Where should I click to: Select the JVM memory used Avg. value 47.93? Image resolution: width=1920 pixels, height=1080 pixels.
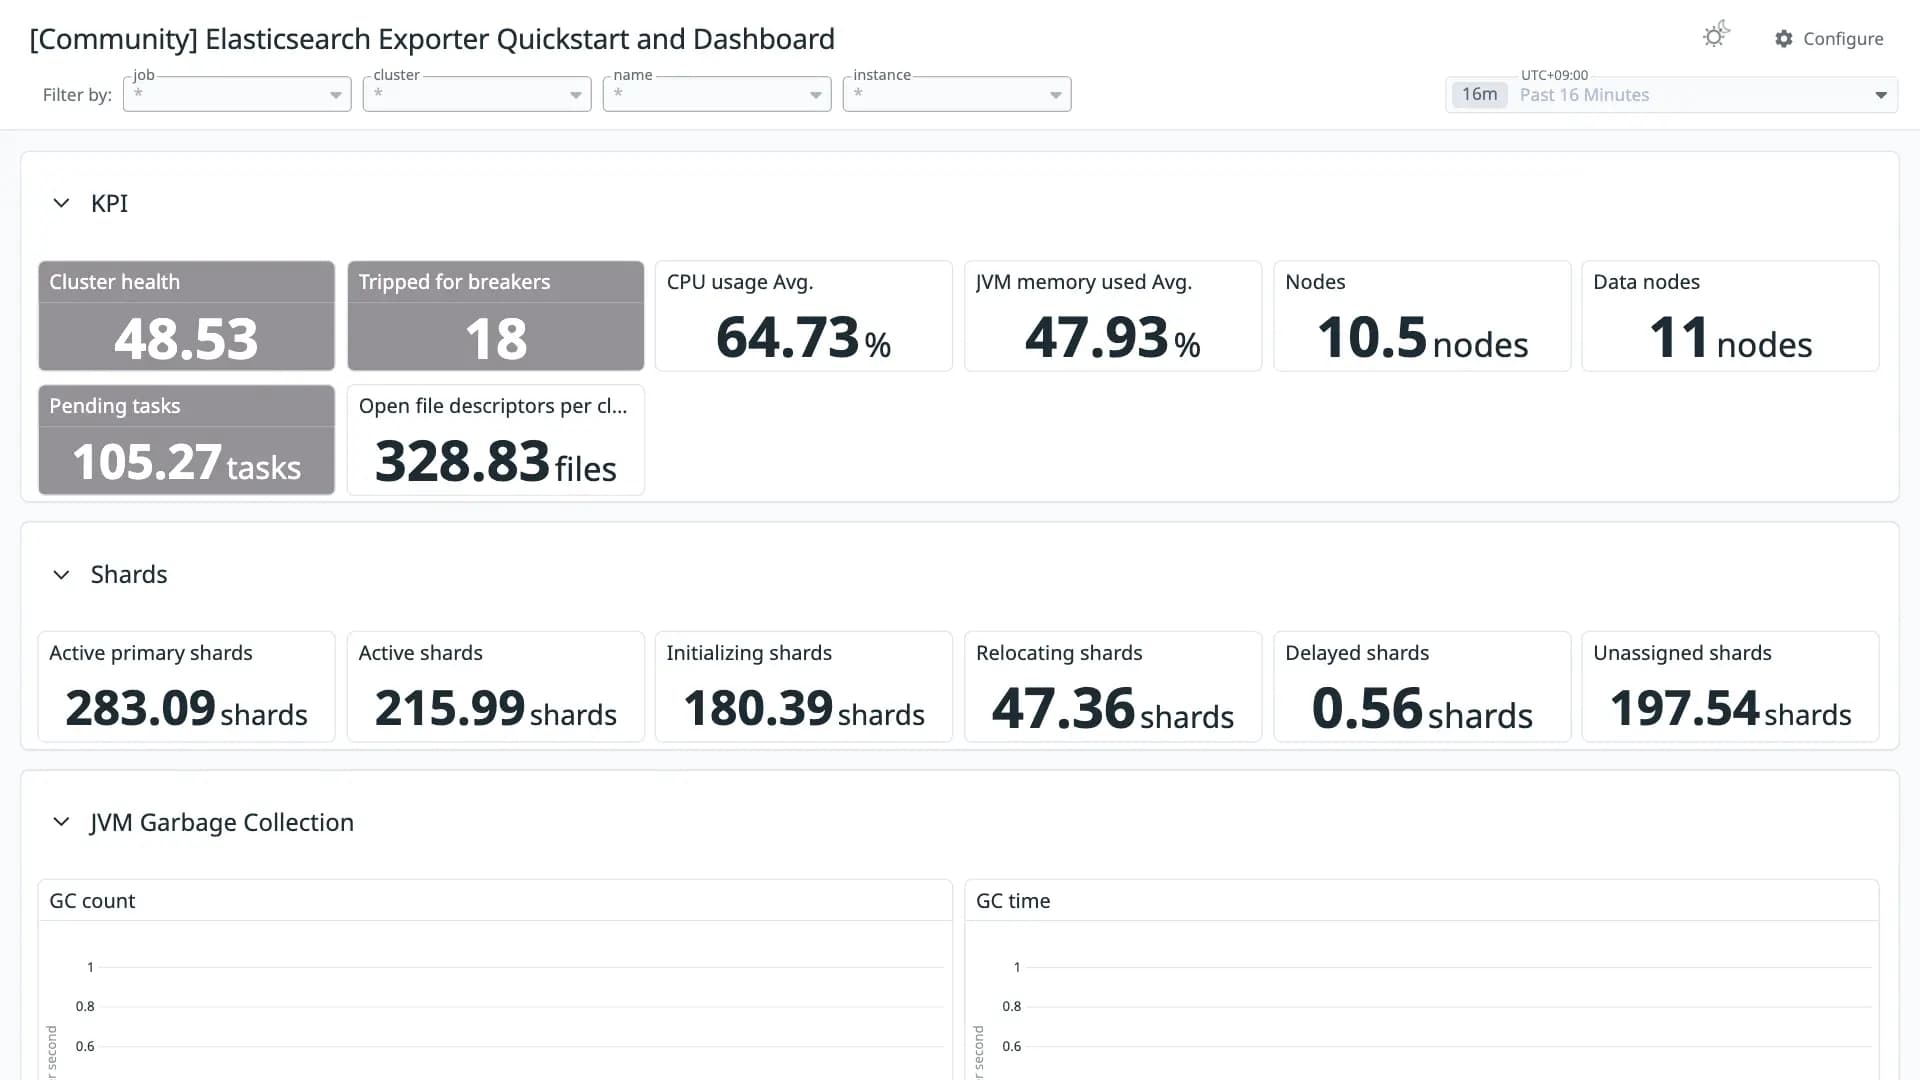click(1096, 337)
